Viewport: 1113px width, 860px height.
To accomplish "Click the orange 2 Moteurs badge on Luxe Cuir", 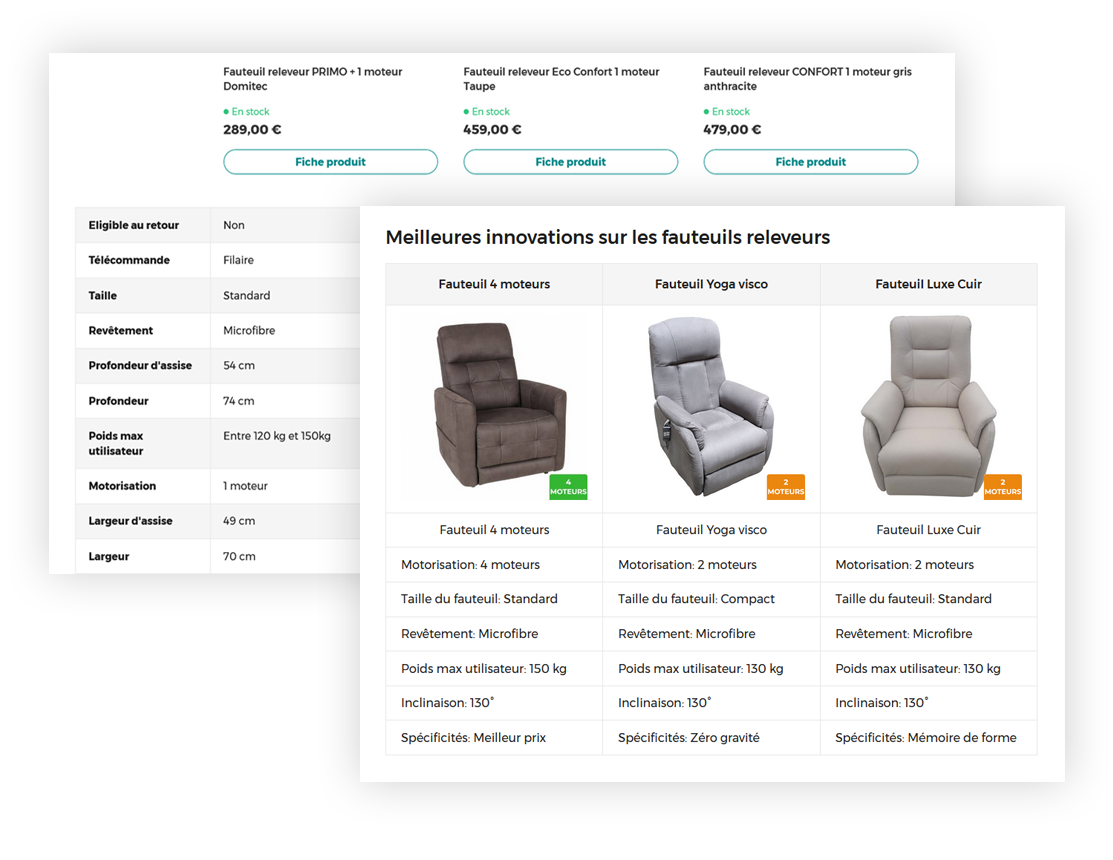I will 1002,487.
